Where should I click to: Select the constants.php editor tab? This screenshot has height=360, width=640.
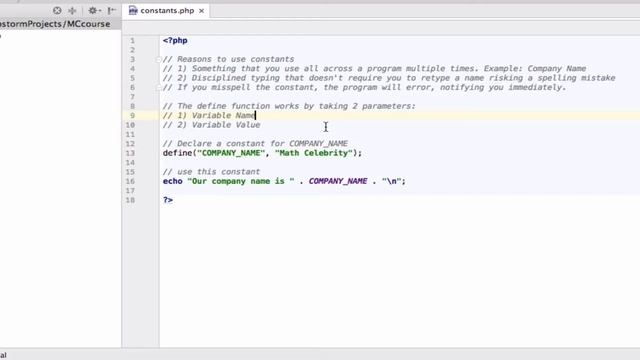click(x=167, y=11)
